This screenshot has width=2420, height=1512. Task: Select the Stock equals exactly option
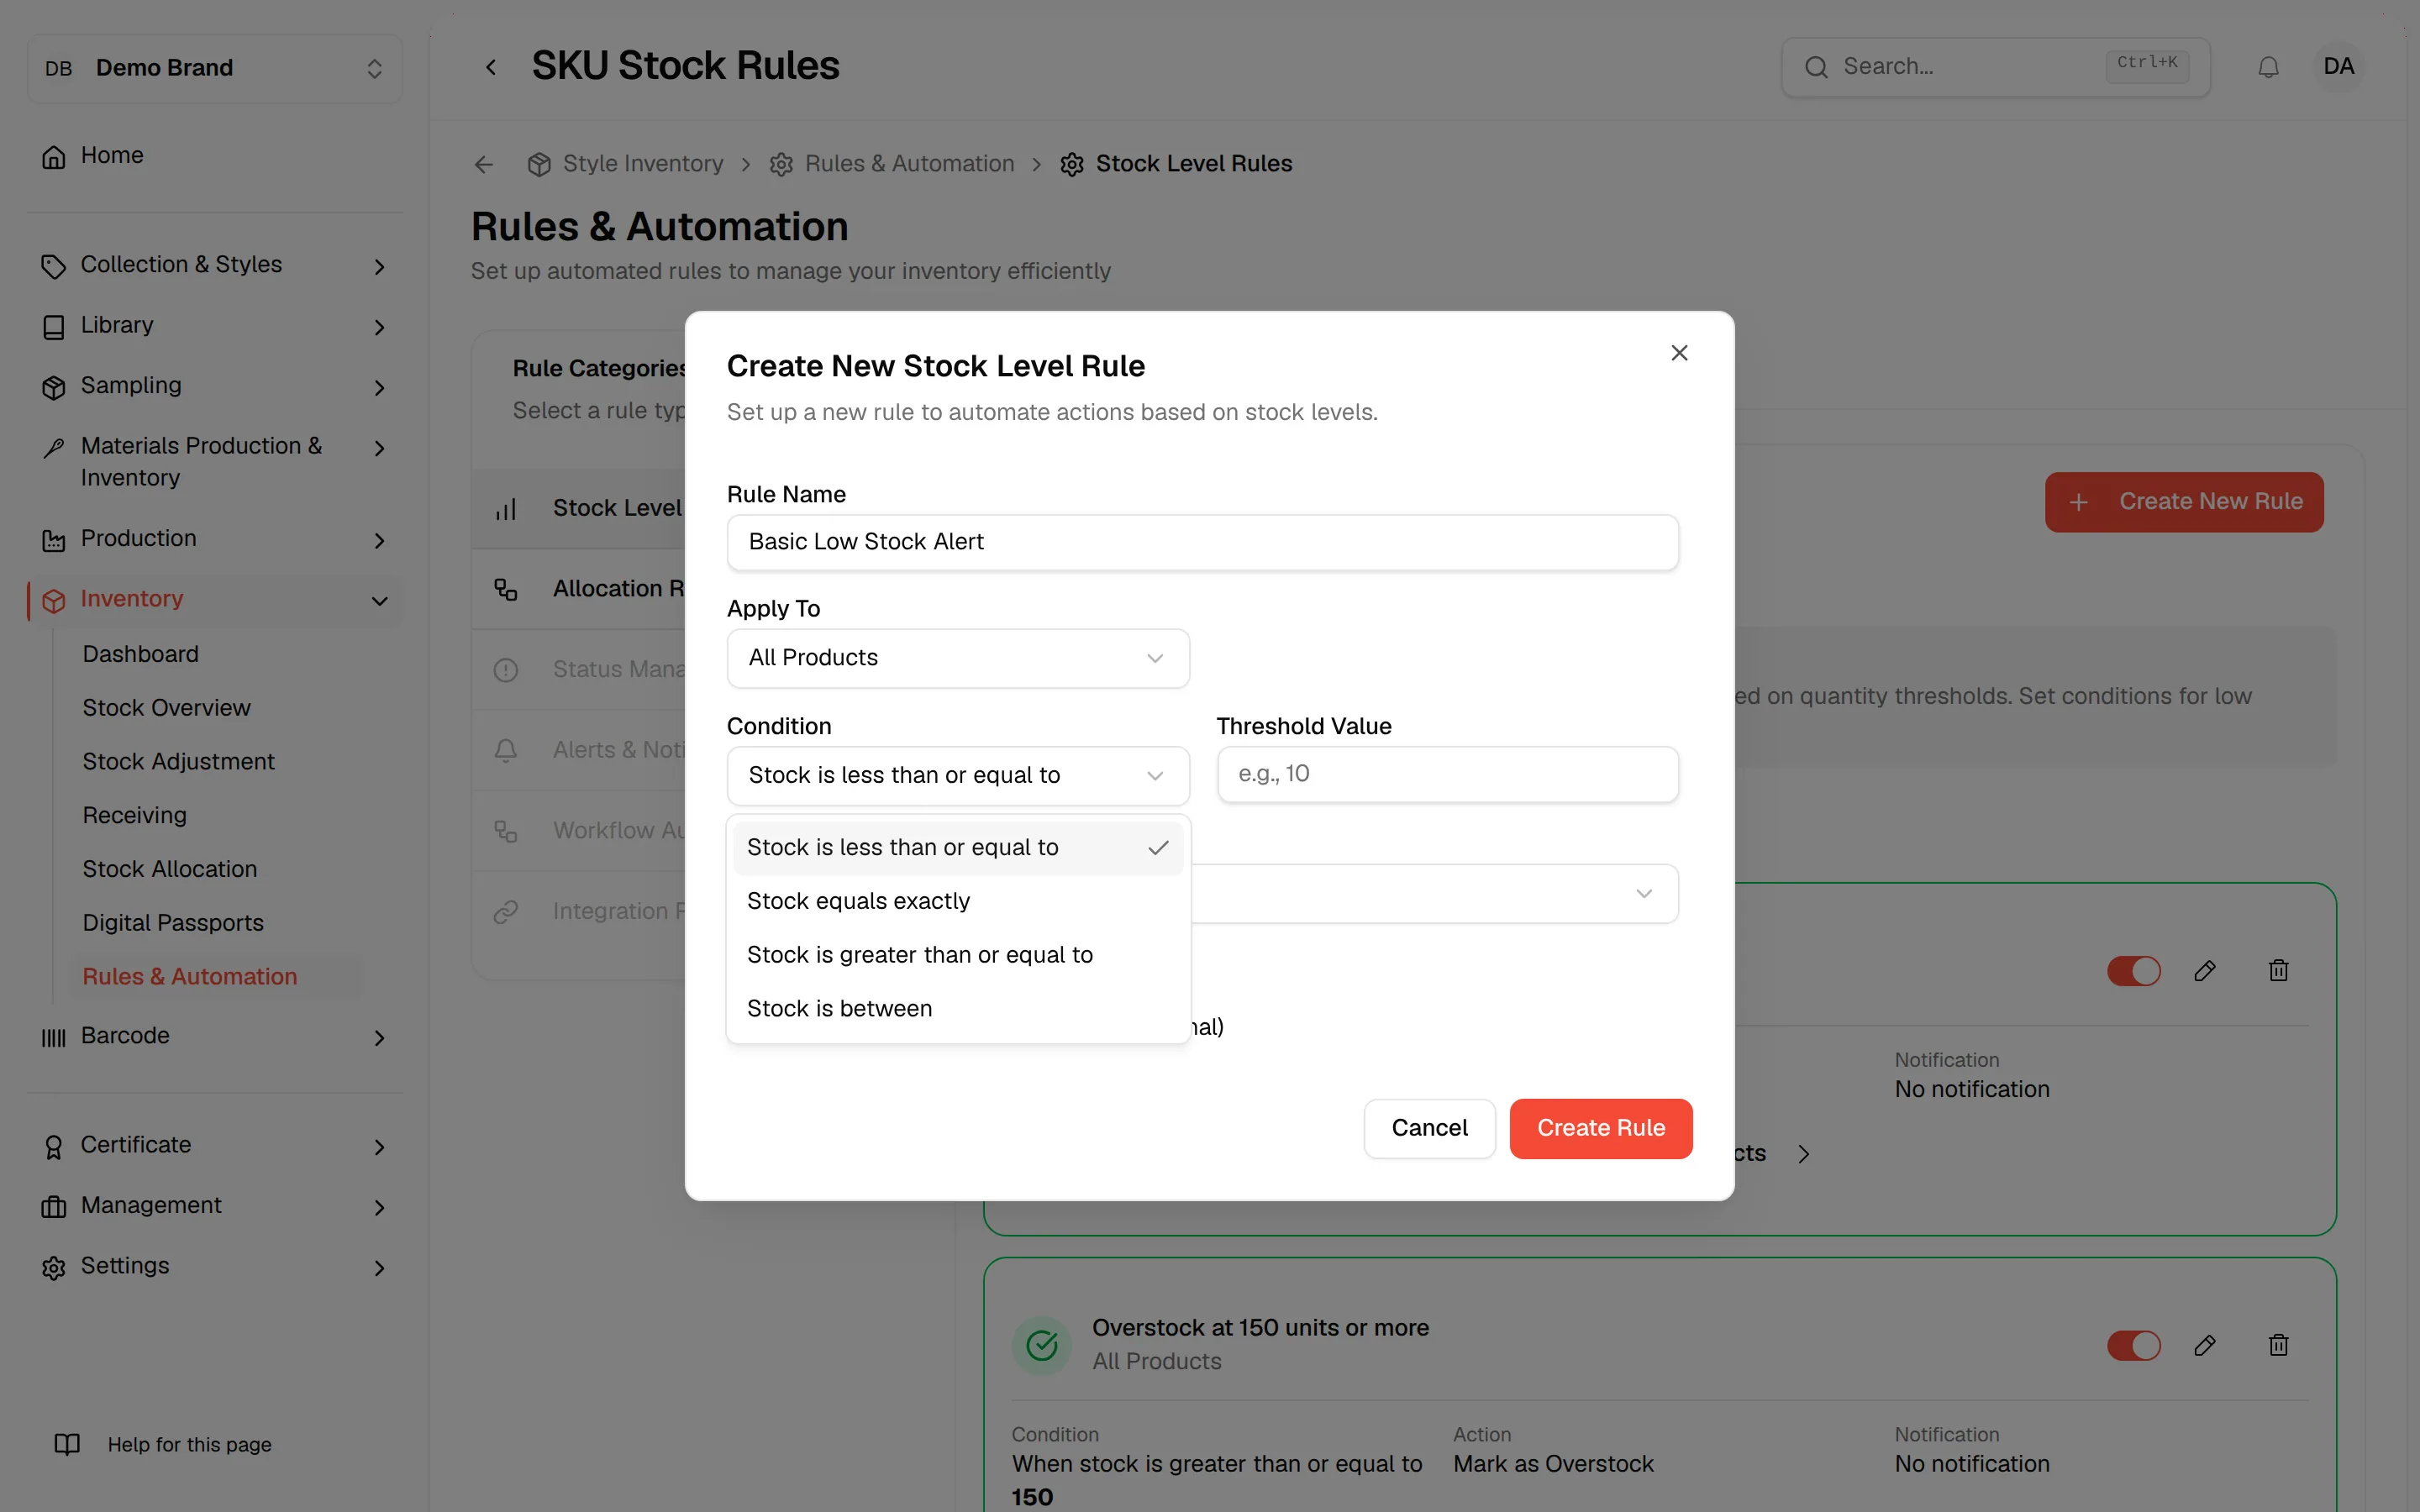tap(958, 901)
